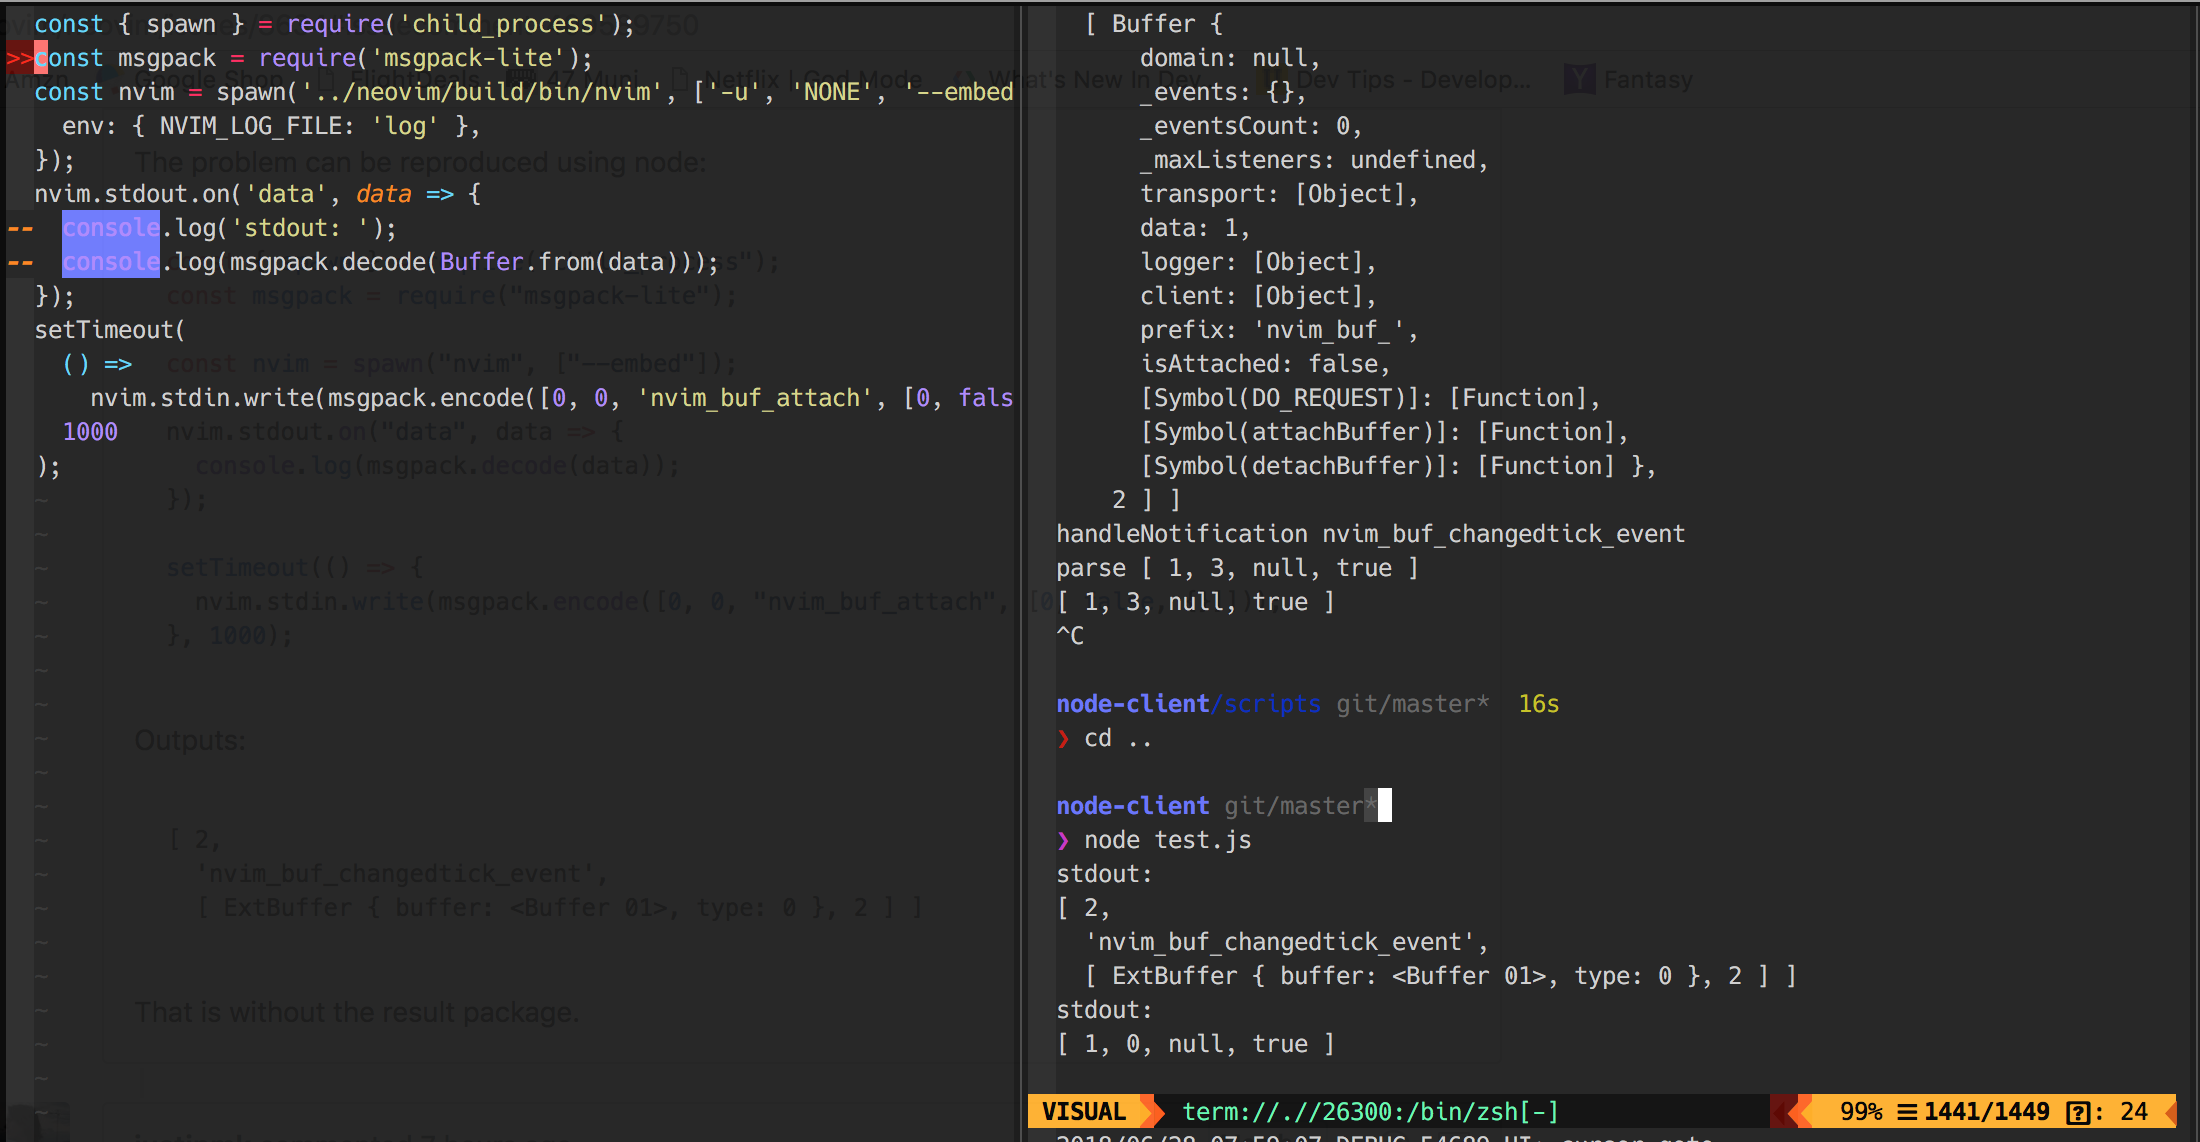Click the Yahoo "Y" favicon for the Fantasy bookmark
Image resolution: width=2200 pixels, height=1142 pixels.
pyautogui.click(x=1580, y=79)
